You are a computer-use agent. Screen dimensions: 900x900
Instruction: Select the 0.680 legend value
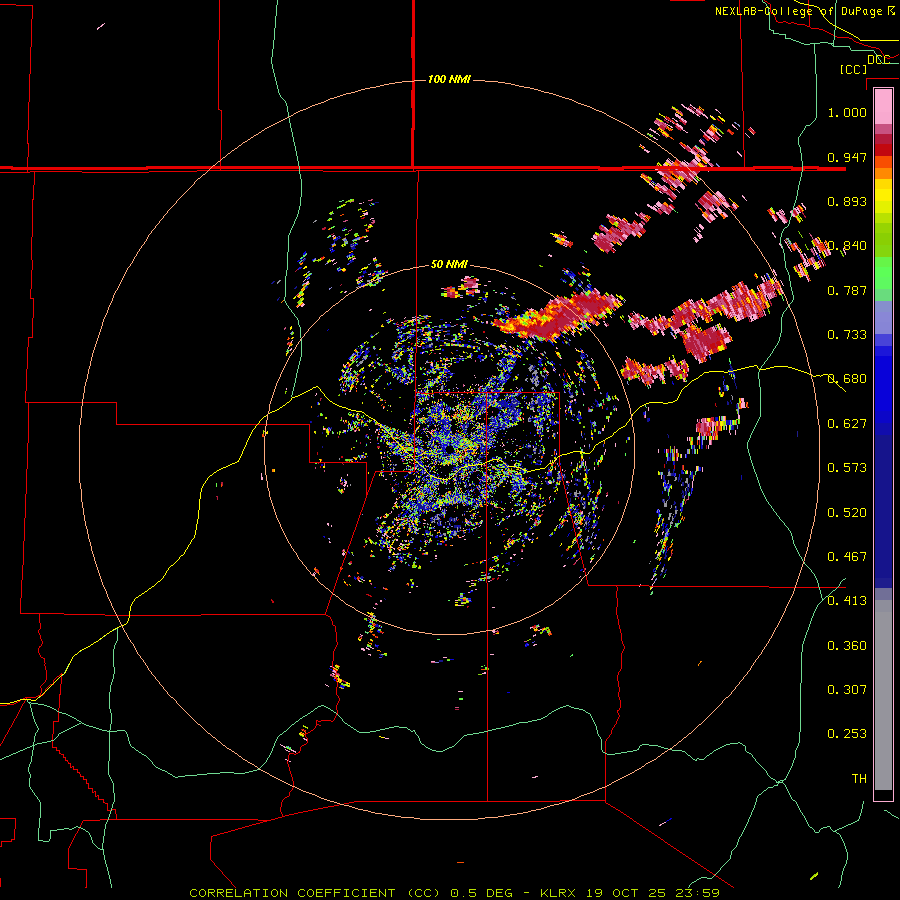(847, 379)
